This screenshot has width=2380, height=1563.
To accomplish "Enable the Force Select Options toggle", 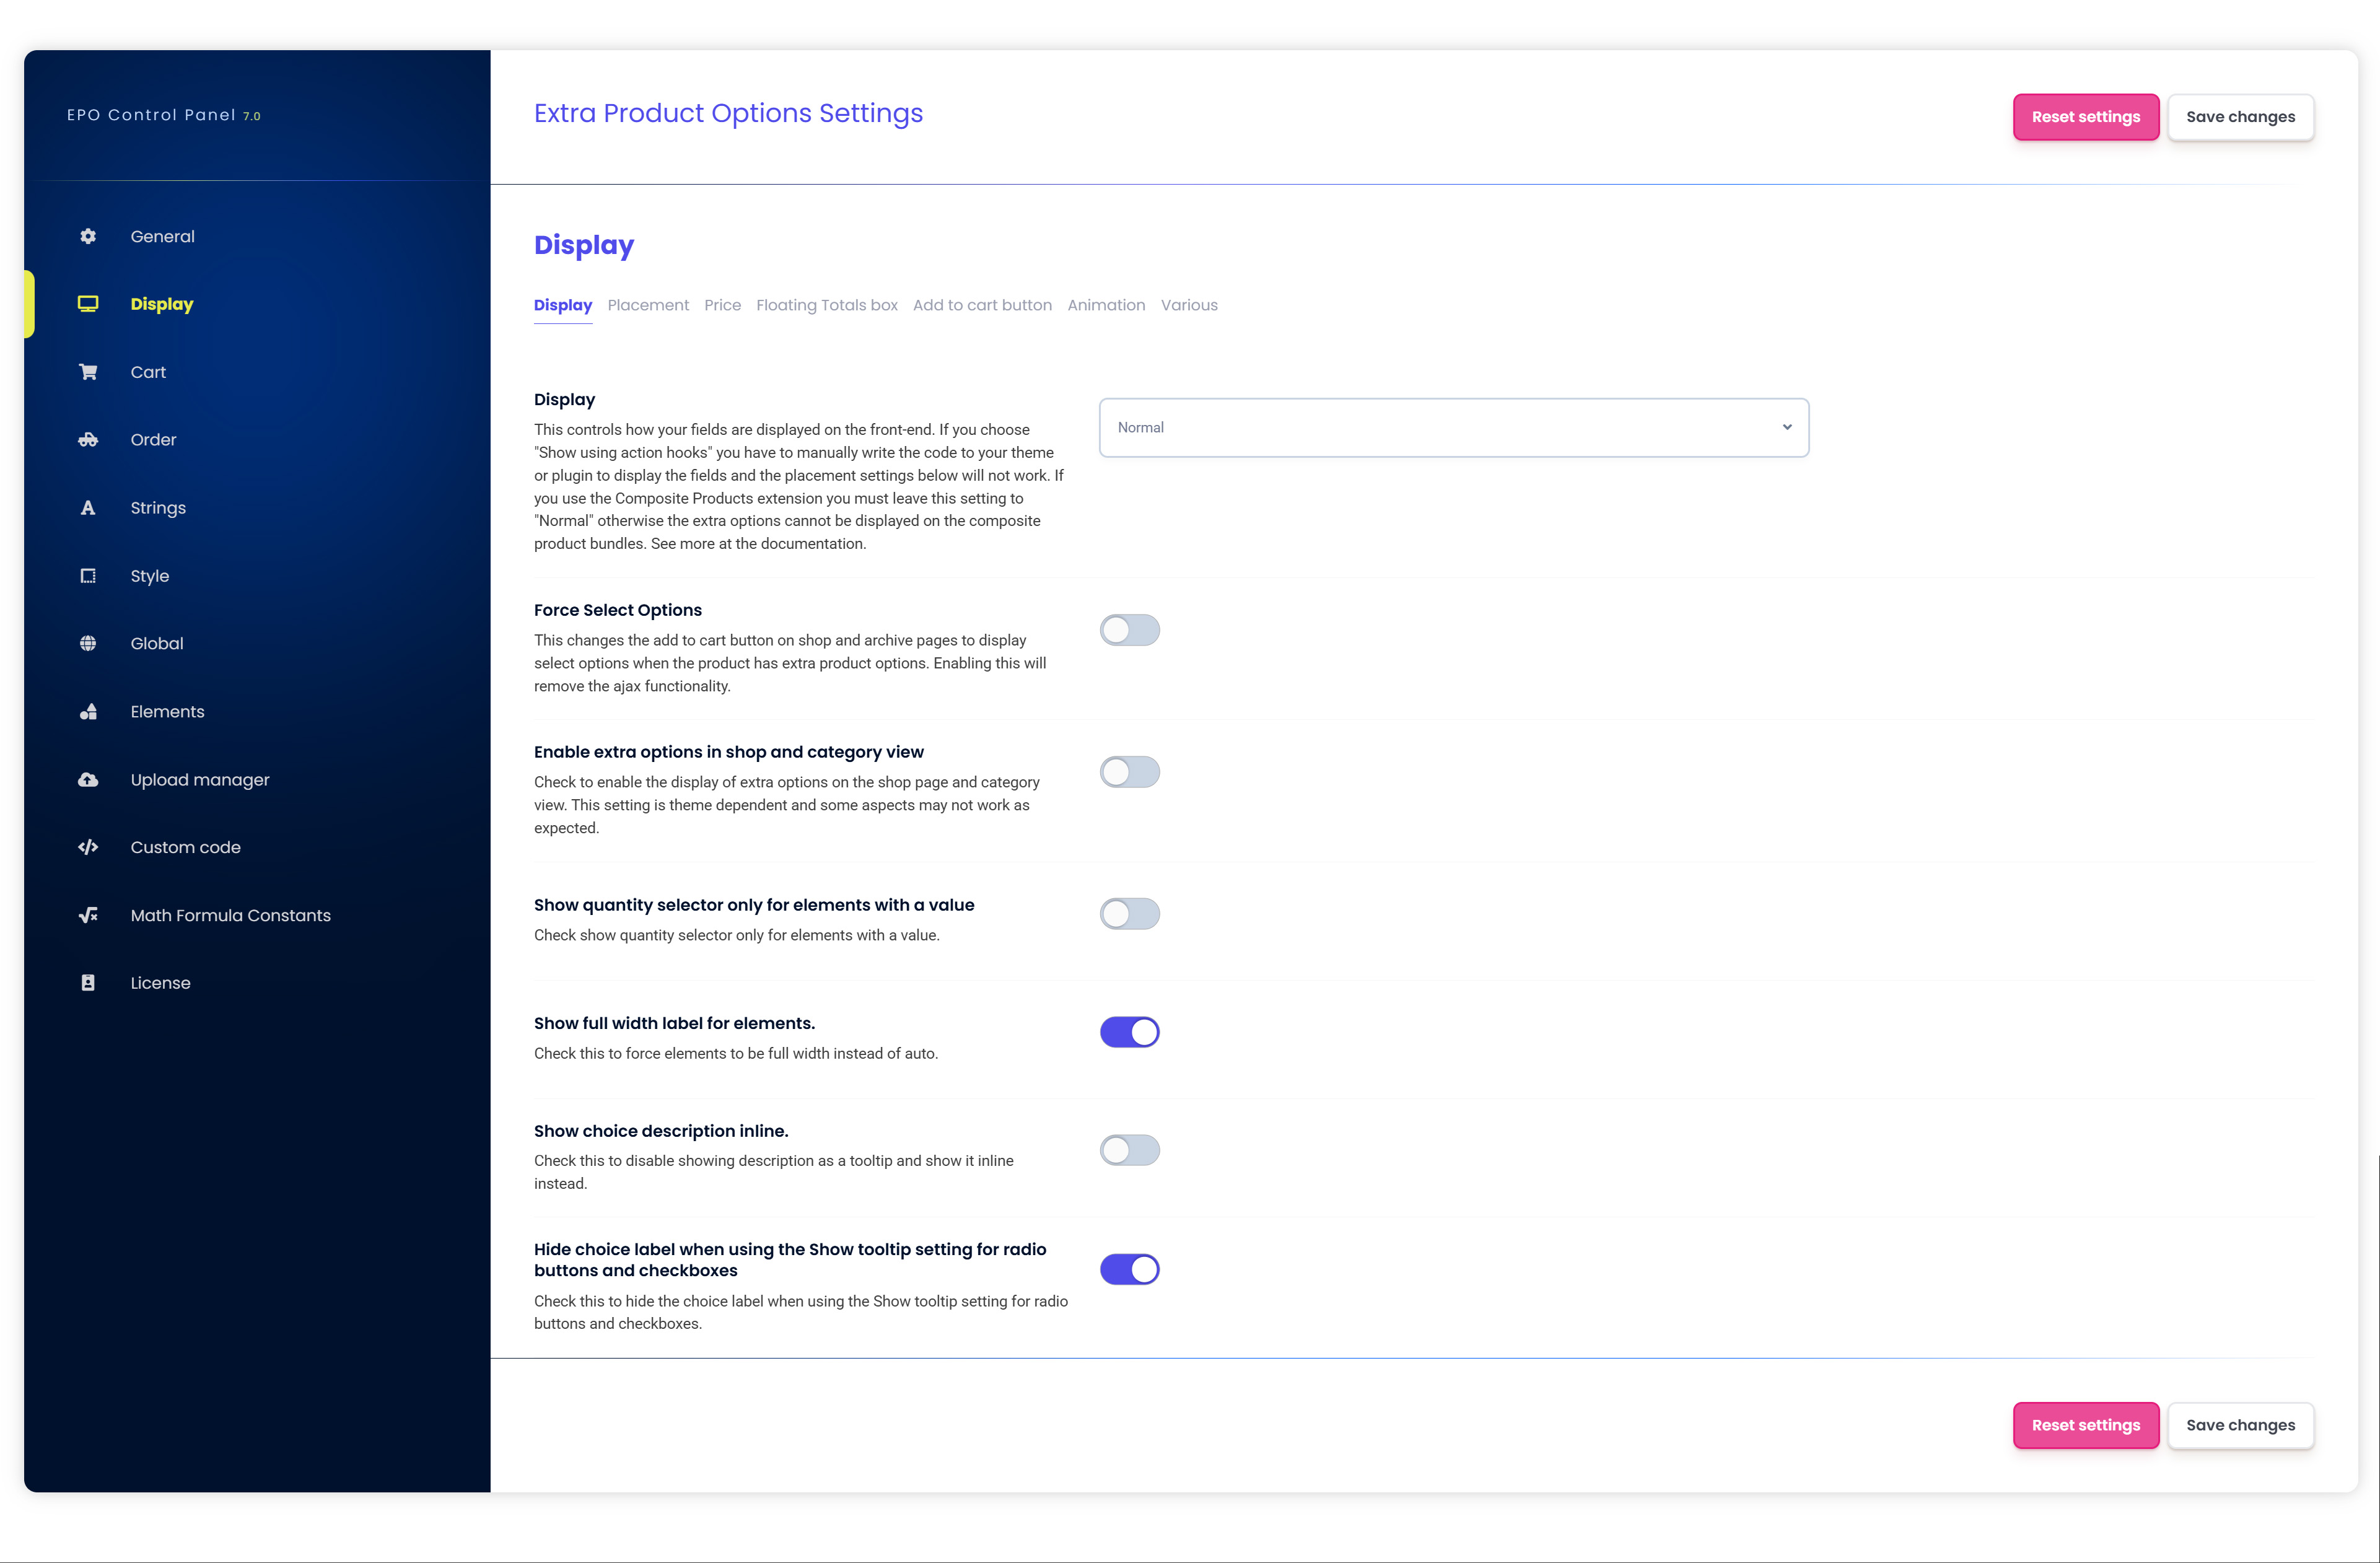I will point(1129,630).
